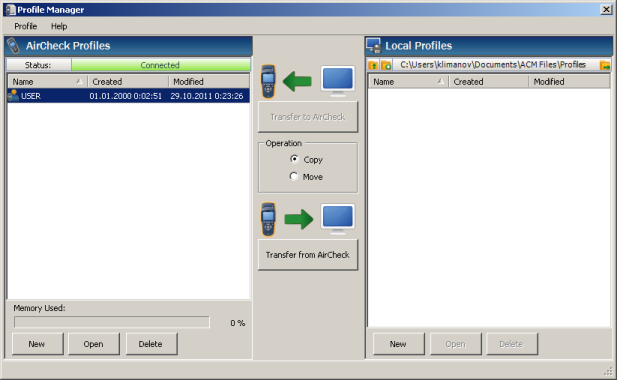Click the Local Profiles computer icon
Screen dimensions: 617x380
click(373, 46)
